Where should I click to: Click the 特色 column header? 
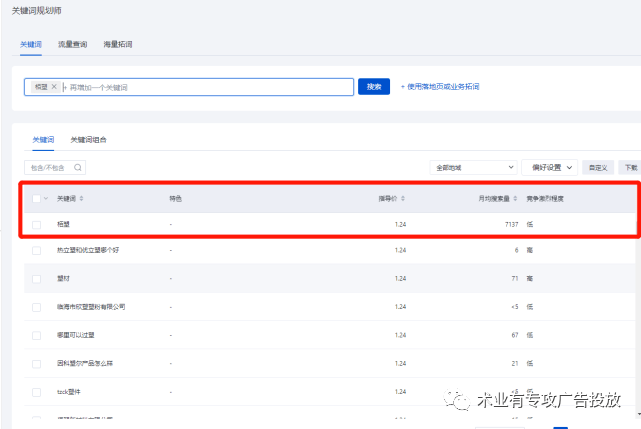175,198
